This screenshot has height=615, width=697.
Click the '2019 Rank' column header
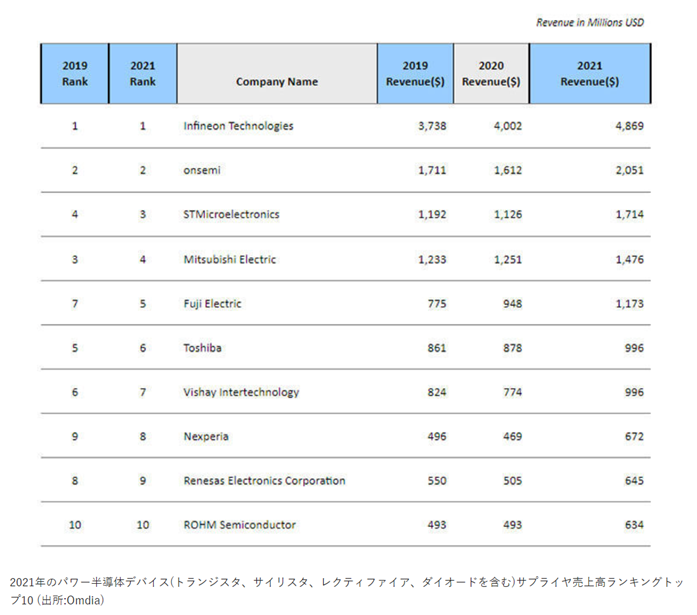click(x=75, y=74)
